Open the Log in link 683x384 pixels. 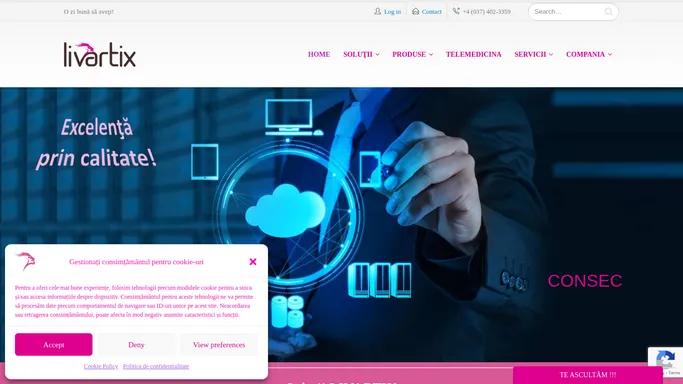coord(392,12)
